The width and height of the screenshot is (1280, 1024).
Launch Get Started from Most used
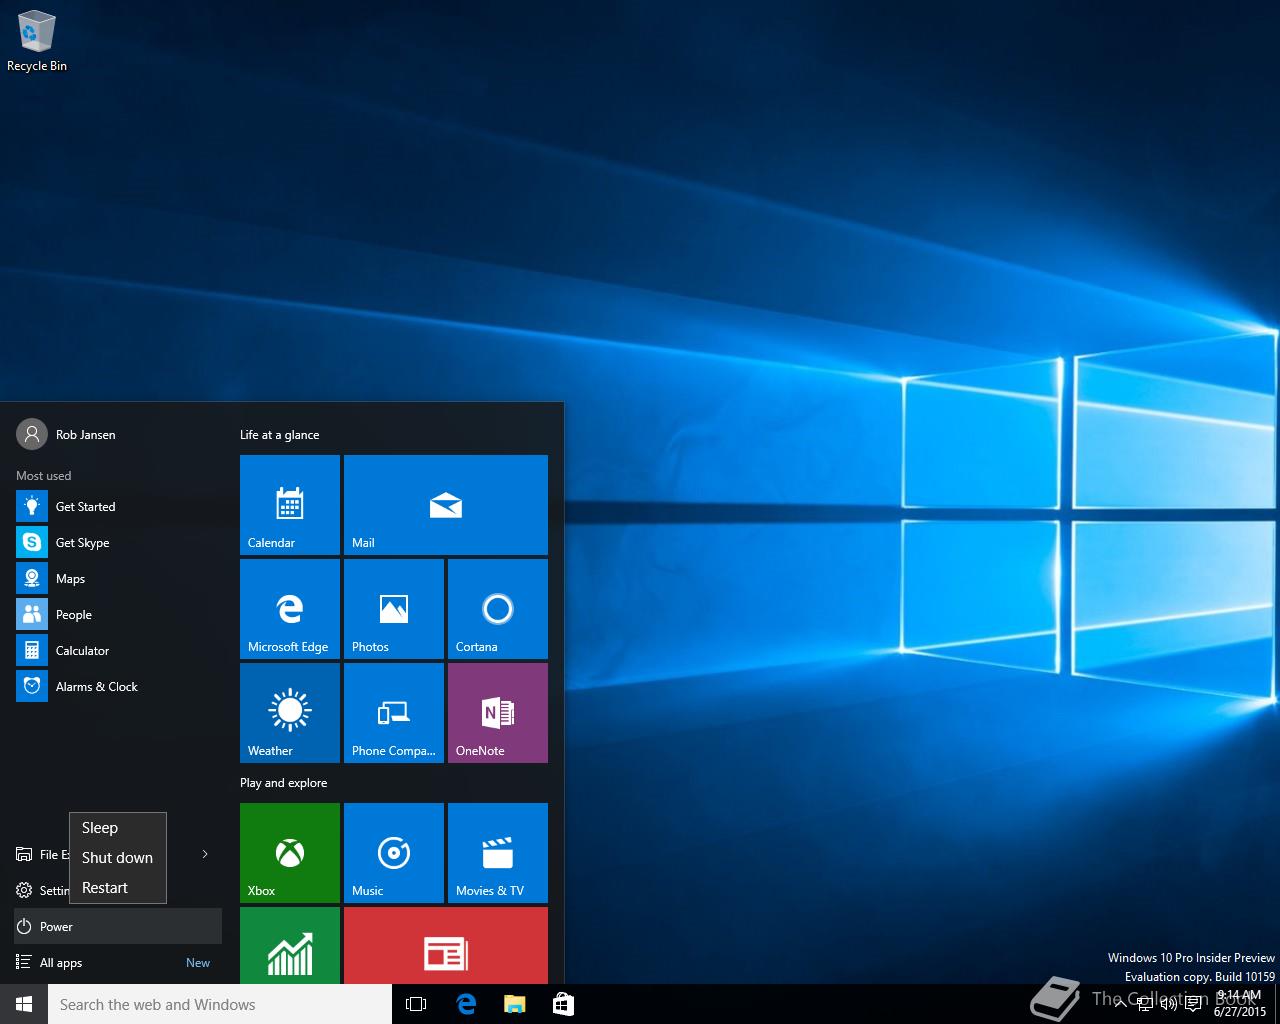pyautogui.click(x=118, y=506)
